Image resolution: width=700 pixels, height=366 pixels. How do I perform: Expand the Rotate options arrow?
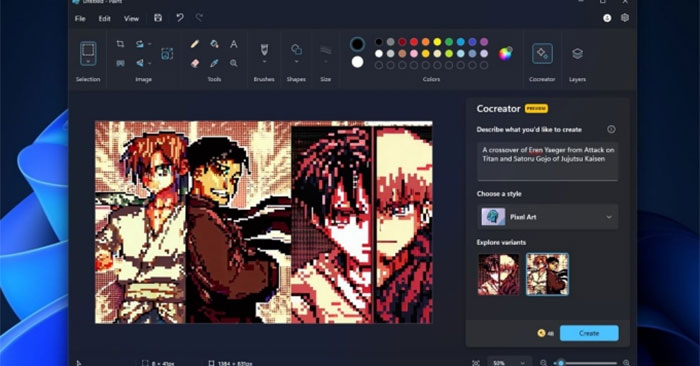coord(150,44)
